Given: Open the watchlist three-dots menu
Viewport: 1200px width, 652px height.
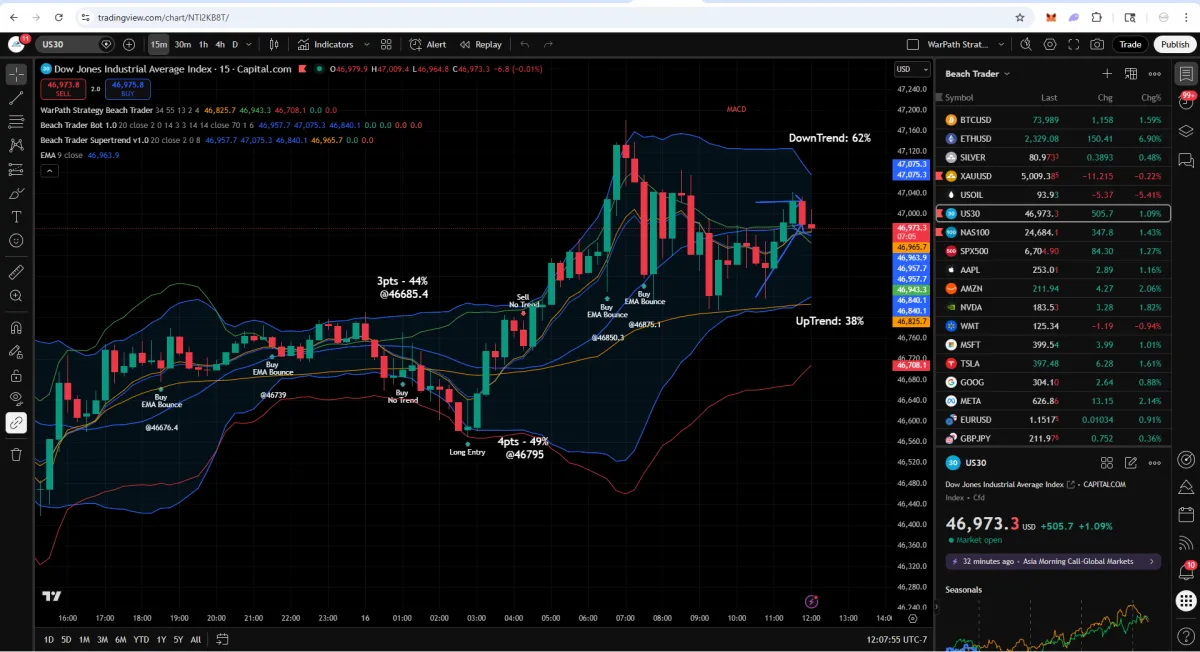Looking at the screenshot, I should [x=1154, y=74].
